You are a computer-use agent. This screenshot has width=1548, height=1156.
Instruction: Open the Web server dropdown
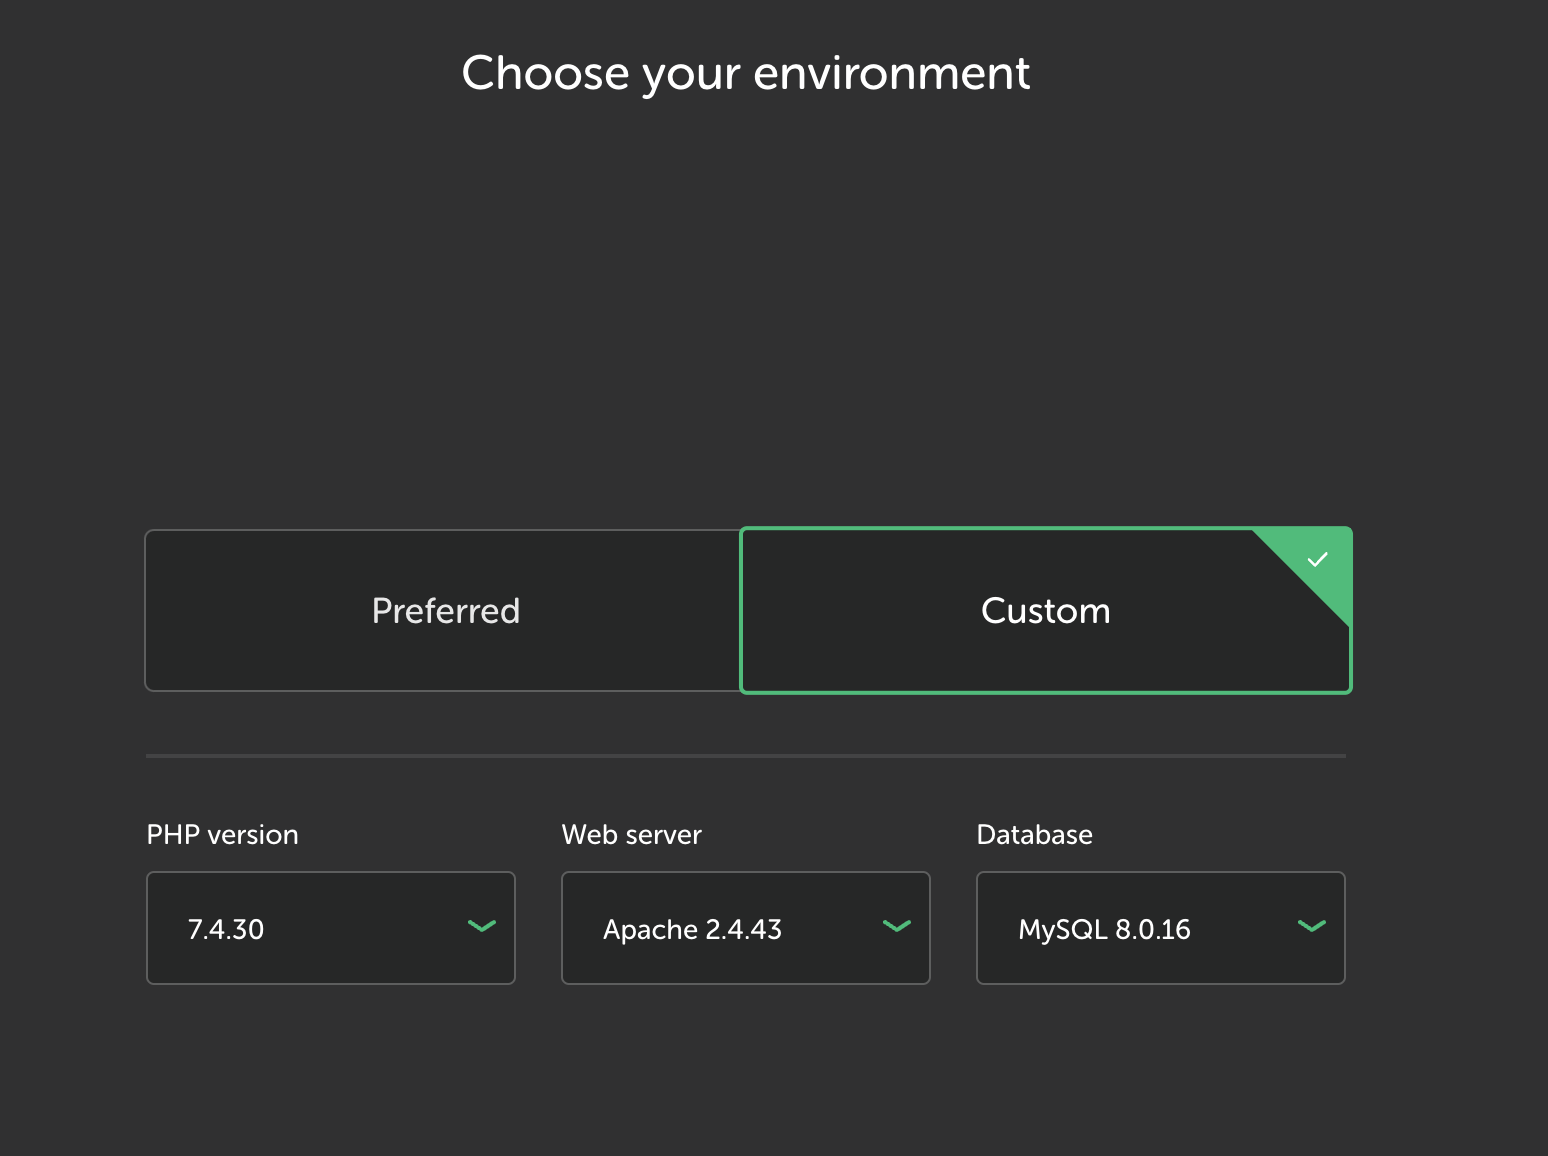point(745,928)
